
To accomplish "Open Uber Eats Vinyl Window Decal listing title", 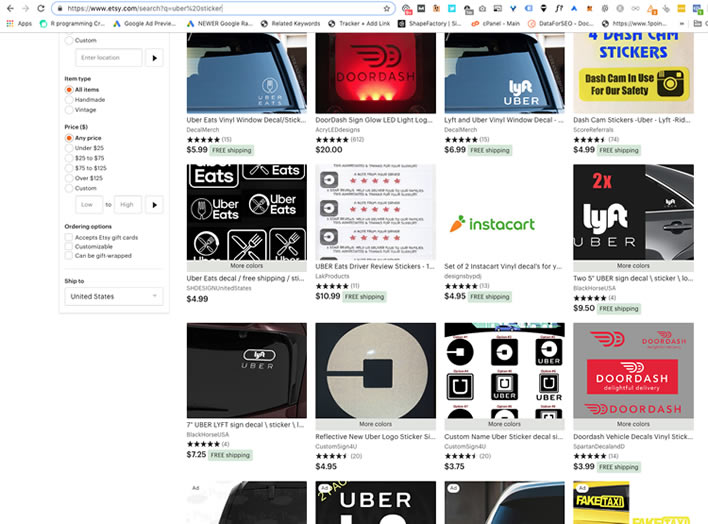I will pyautogui.click(x=247, y=120).
